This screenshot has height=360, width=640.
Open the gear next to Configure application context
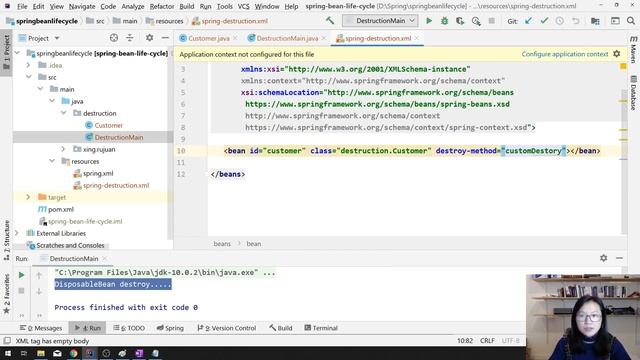click(x=617, y=54)
